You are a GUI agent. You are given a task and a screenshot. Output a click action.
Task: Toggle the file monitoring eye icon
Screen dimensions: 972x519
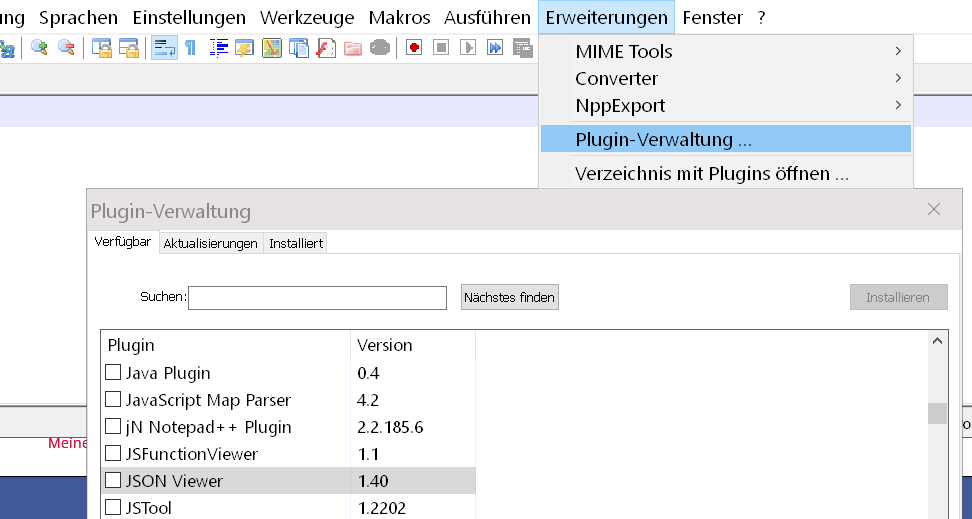[380, 48]
